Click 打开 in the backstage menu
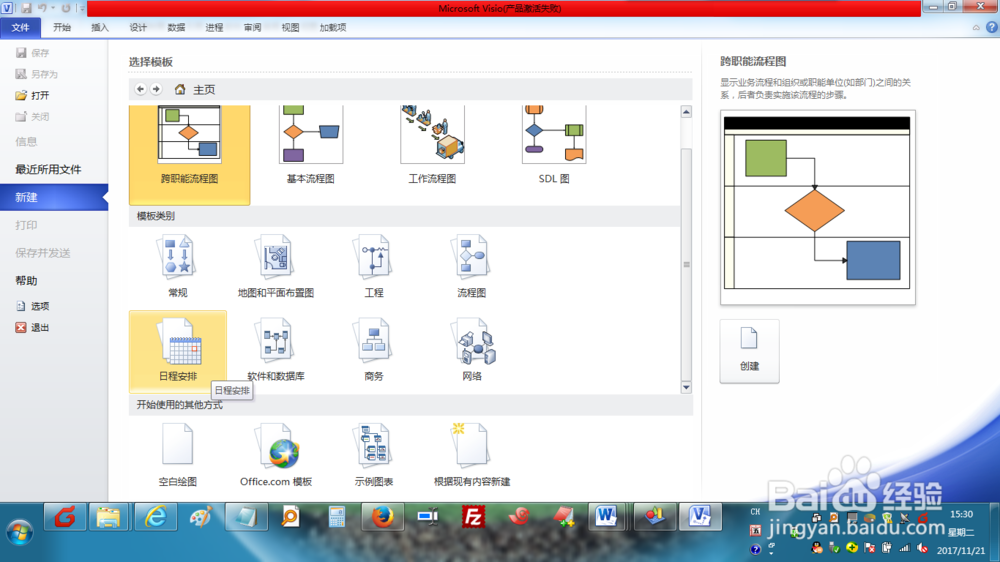The height and width of the screenshot is (562, 1000). coord(33,95)
